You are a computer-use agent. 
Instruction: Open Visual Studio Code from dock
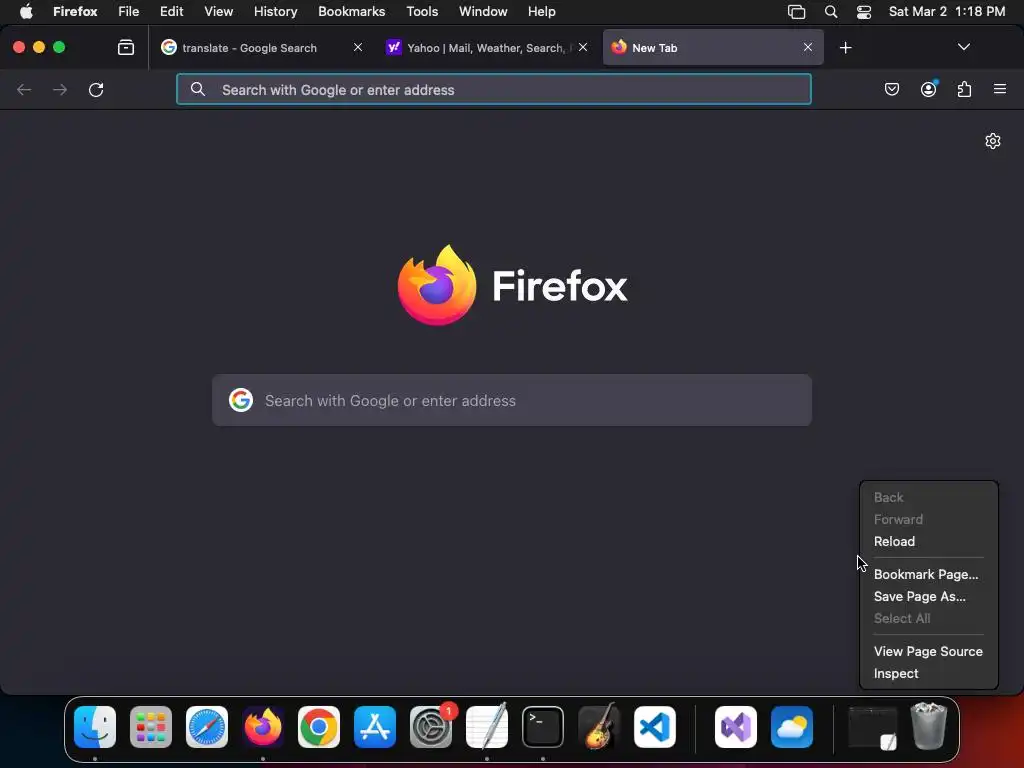coord(655,727)
